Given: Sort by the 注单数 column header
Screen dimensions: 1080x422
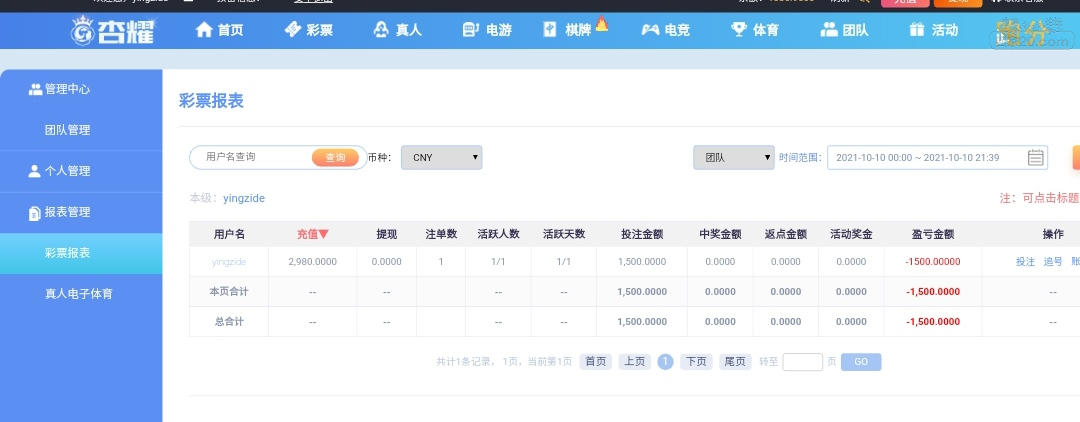Looking at the screenshot, I should coord(441,234).
